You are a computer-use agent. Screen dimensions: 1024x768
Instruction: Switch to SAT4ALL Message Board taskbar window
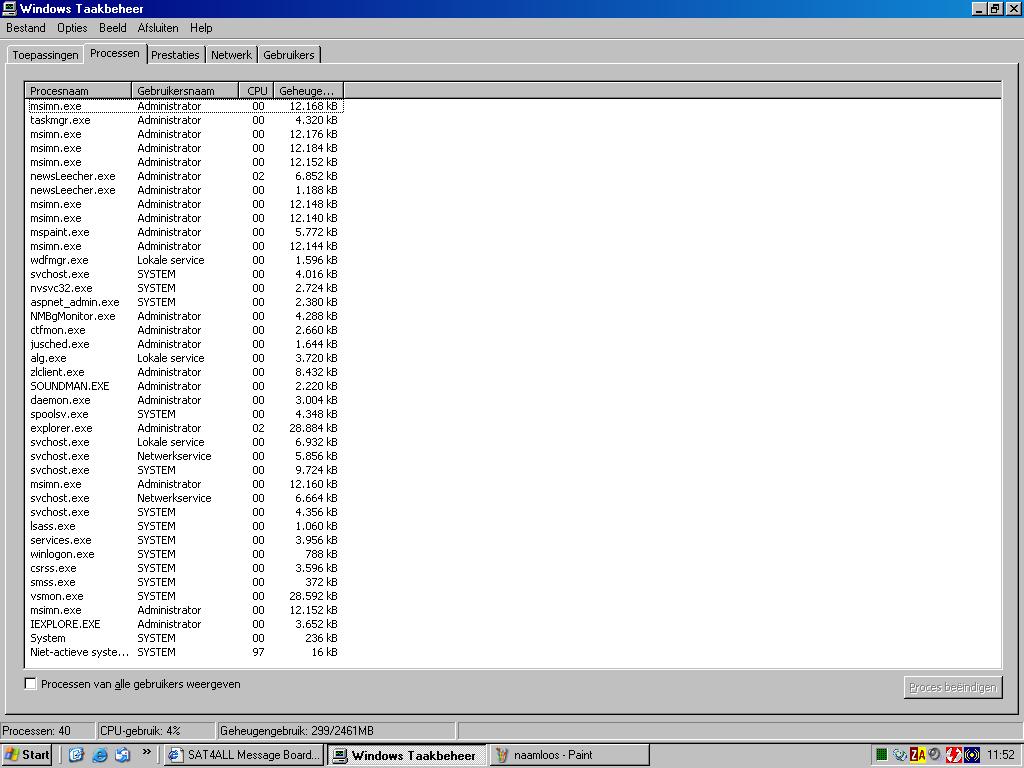(244, 755)
